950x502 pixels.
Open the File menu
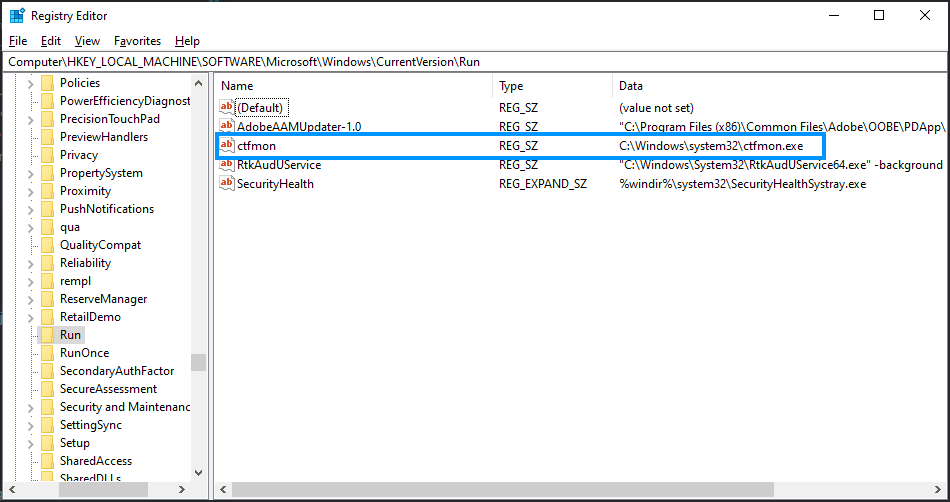pos(18,41)
